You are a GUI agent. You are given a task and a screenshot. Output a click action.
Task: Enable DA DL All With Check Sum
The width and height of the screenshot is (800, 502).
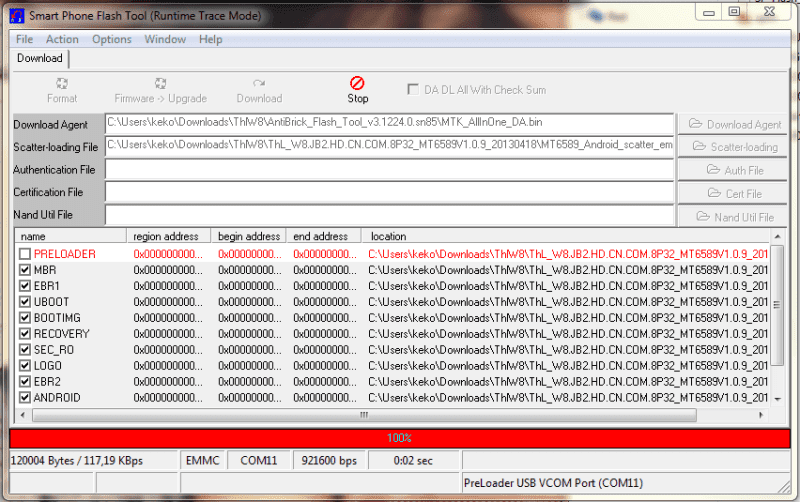413,89
